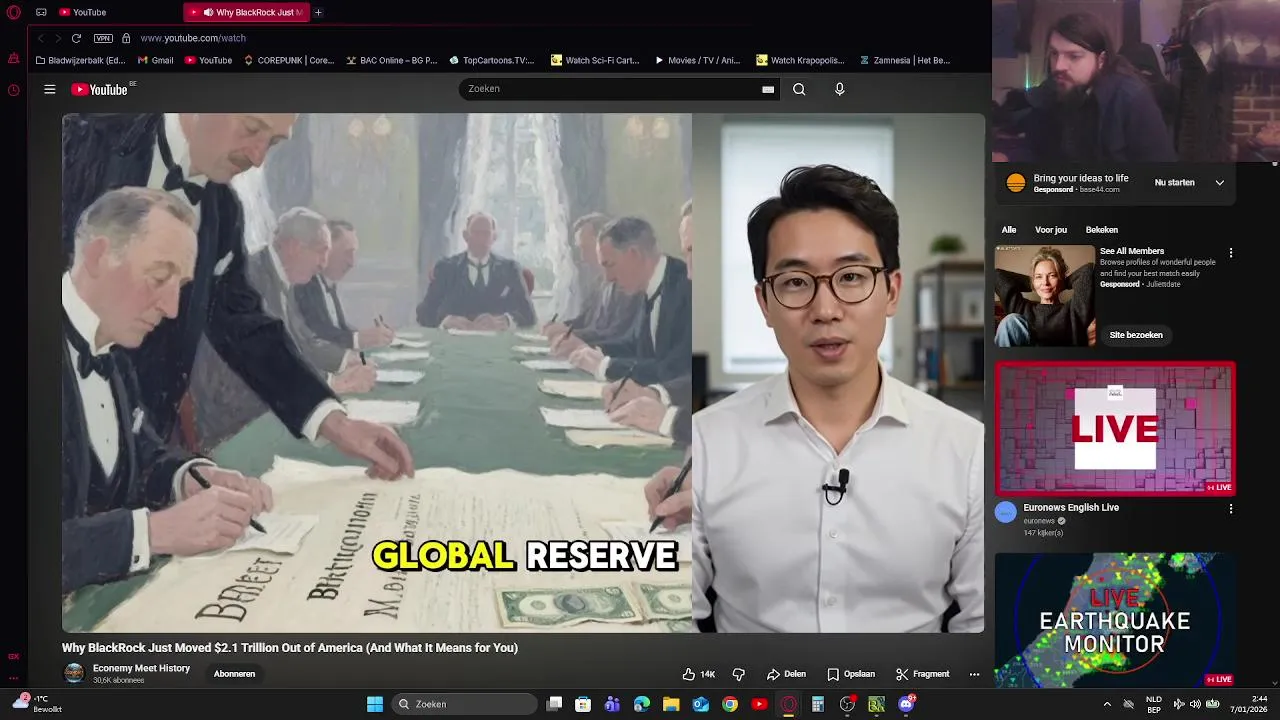This screenshot has height=720, width=1280.
Task: Start voice search with microphone icon
Action: click(839, 89)
